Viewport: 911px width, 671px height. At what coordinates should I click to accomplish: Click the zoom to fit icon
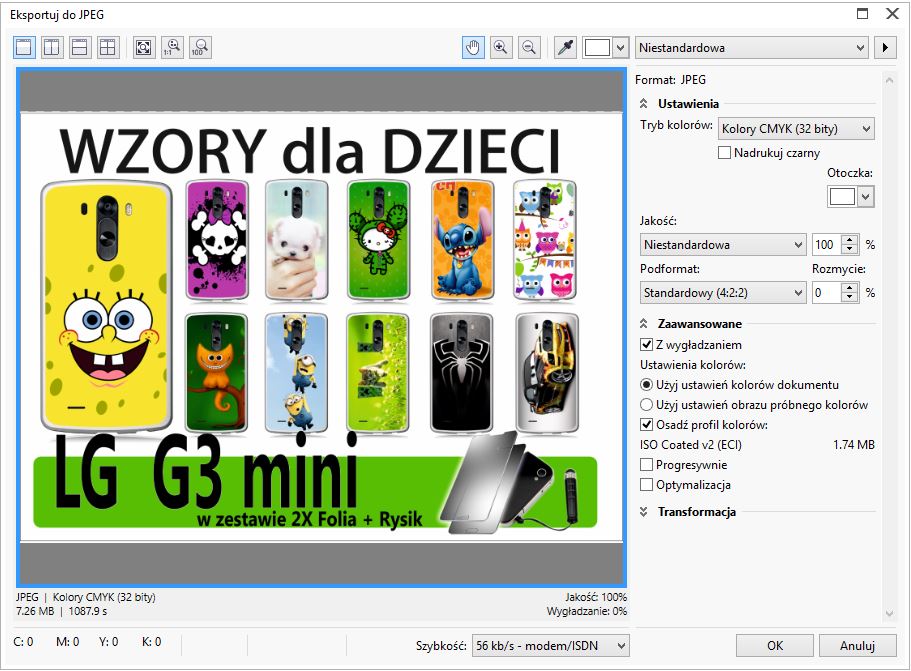point(144,47)
